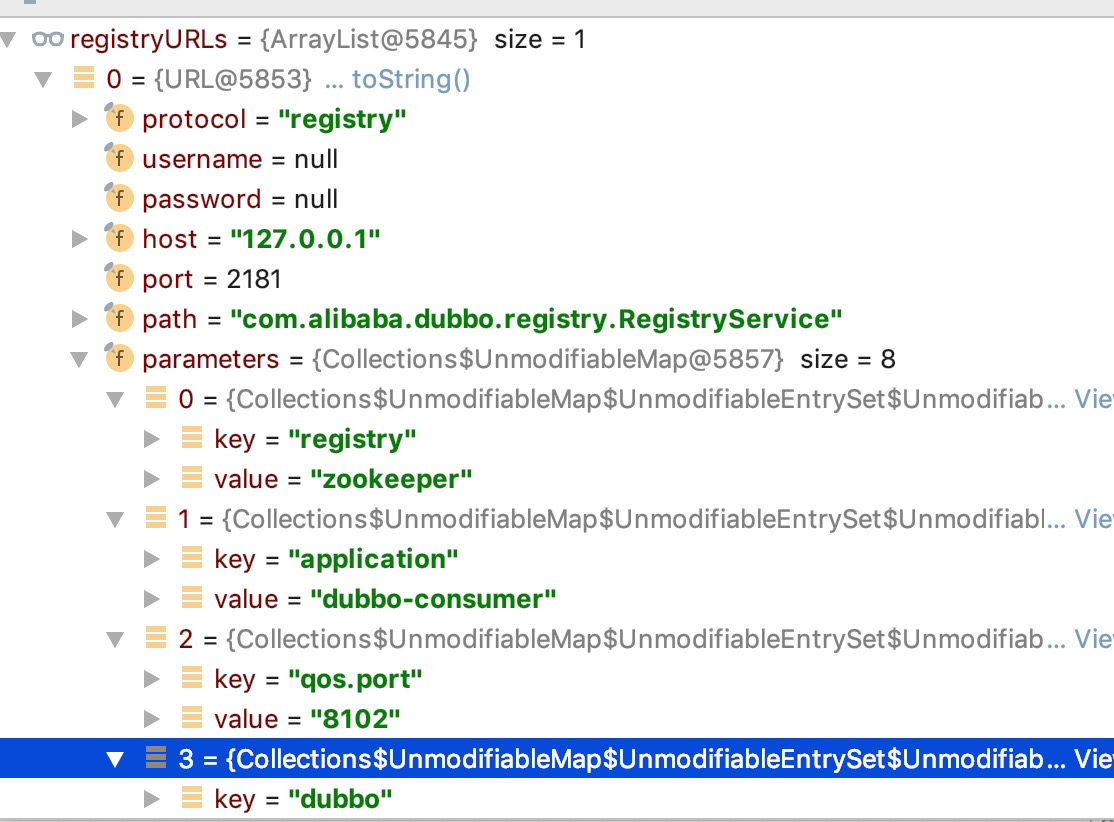Click the toString() link on URL@5853
Image resolution: width=1114 pixels, height=822 pixels.
coord(411,79)
